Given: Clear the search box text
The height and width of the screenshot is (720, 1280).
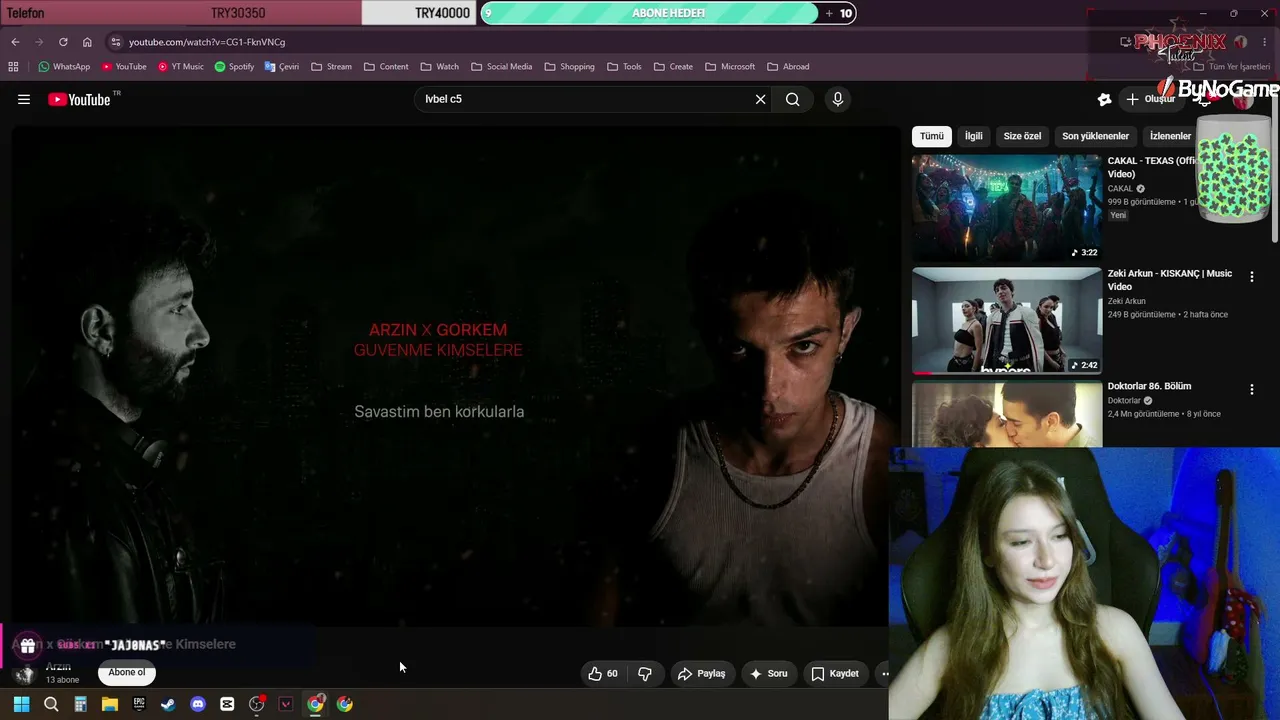Looking at the screenshot, I should (x=760, y=99).
